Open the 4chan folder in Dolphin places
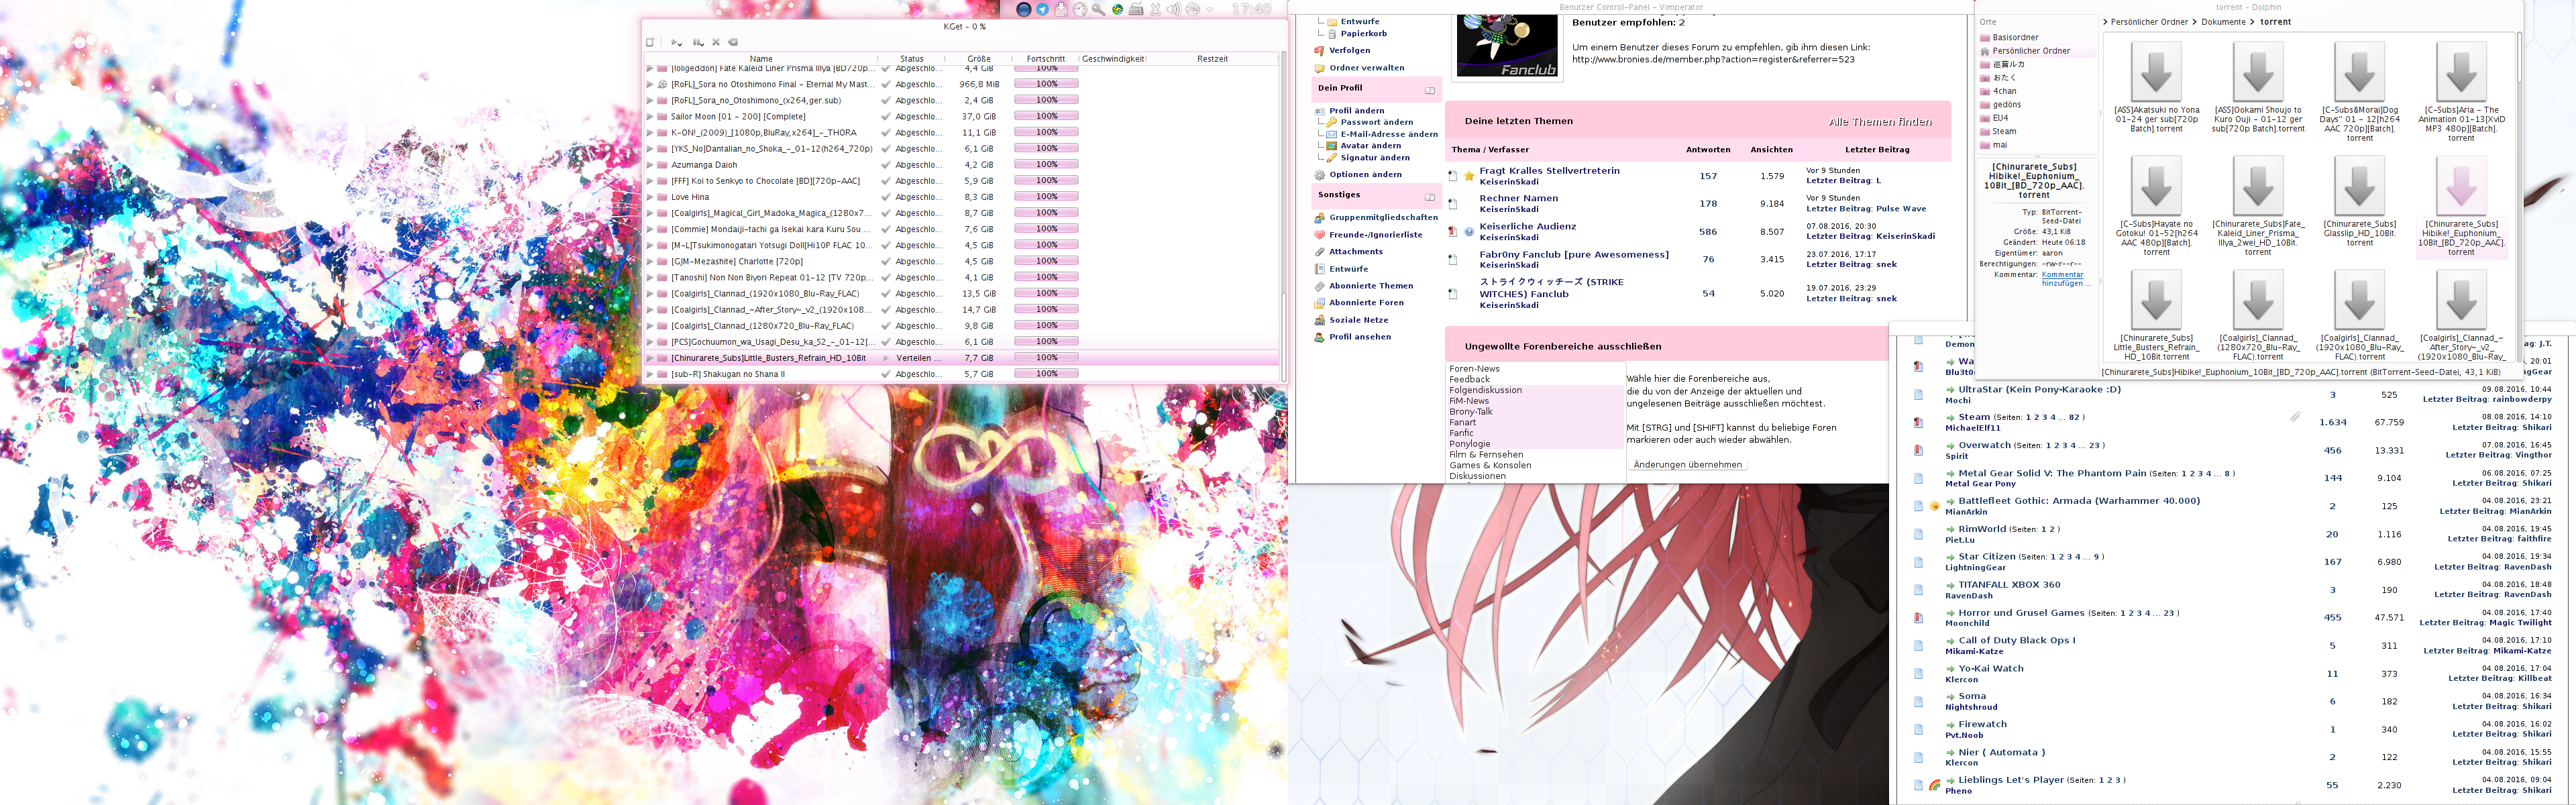The image size is (2576, 805). click(2004, 91)
